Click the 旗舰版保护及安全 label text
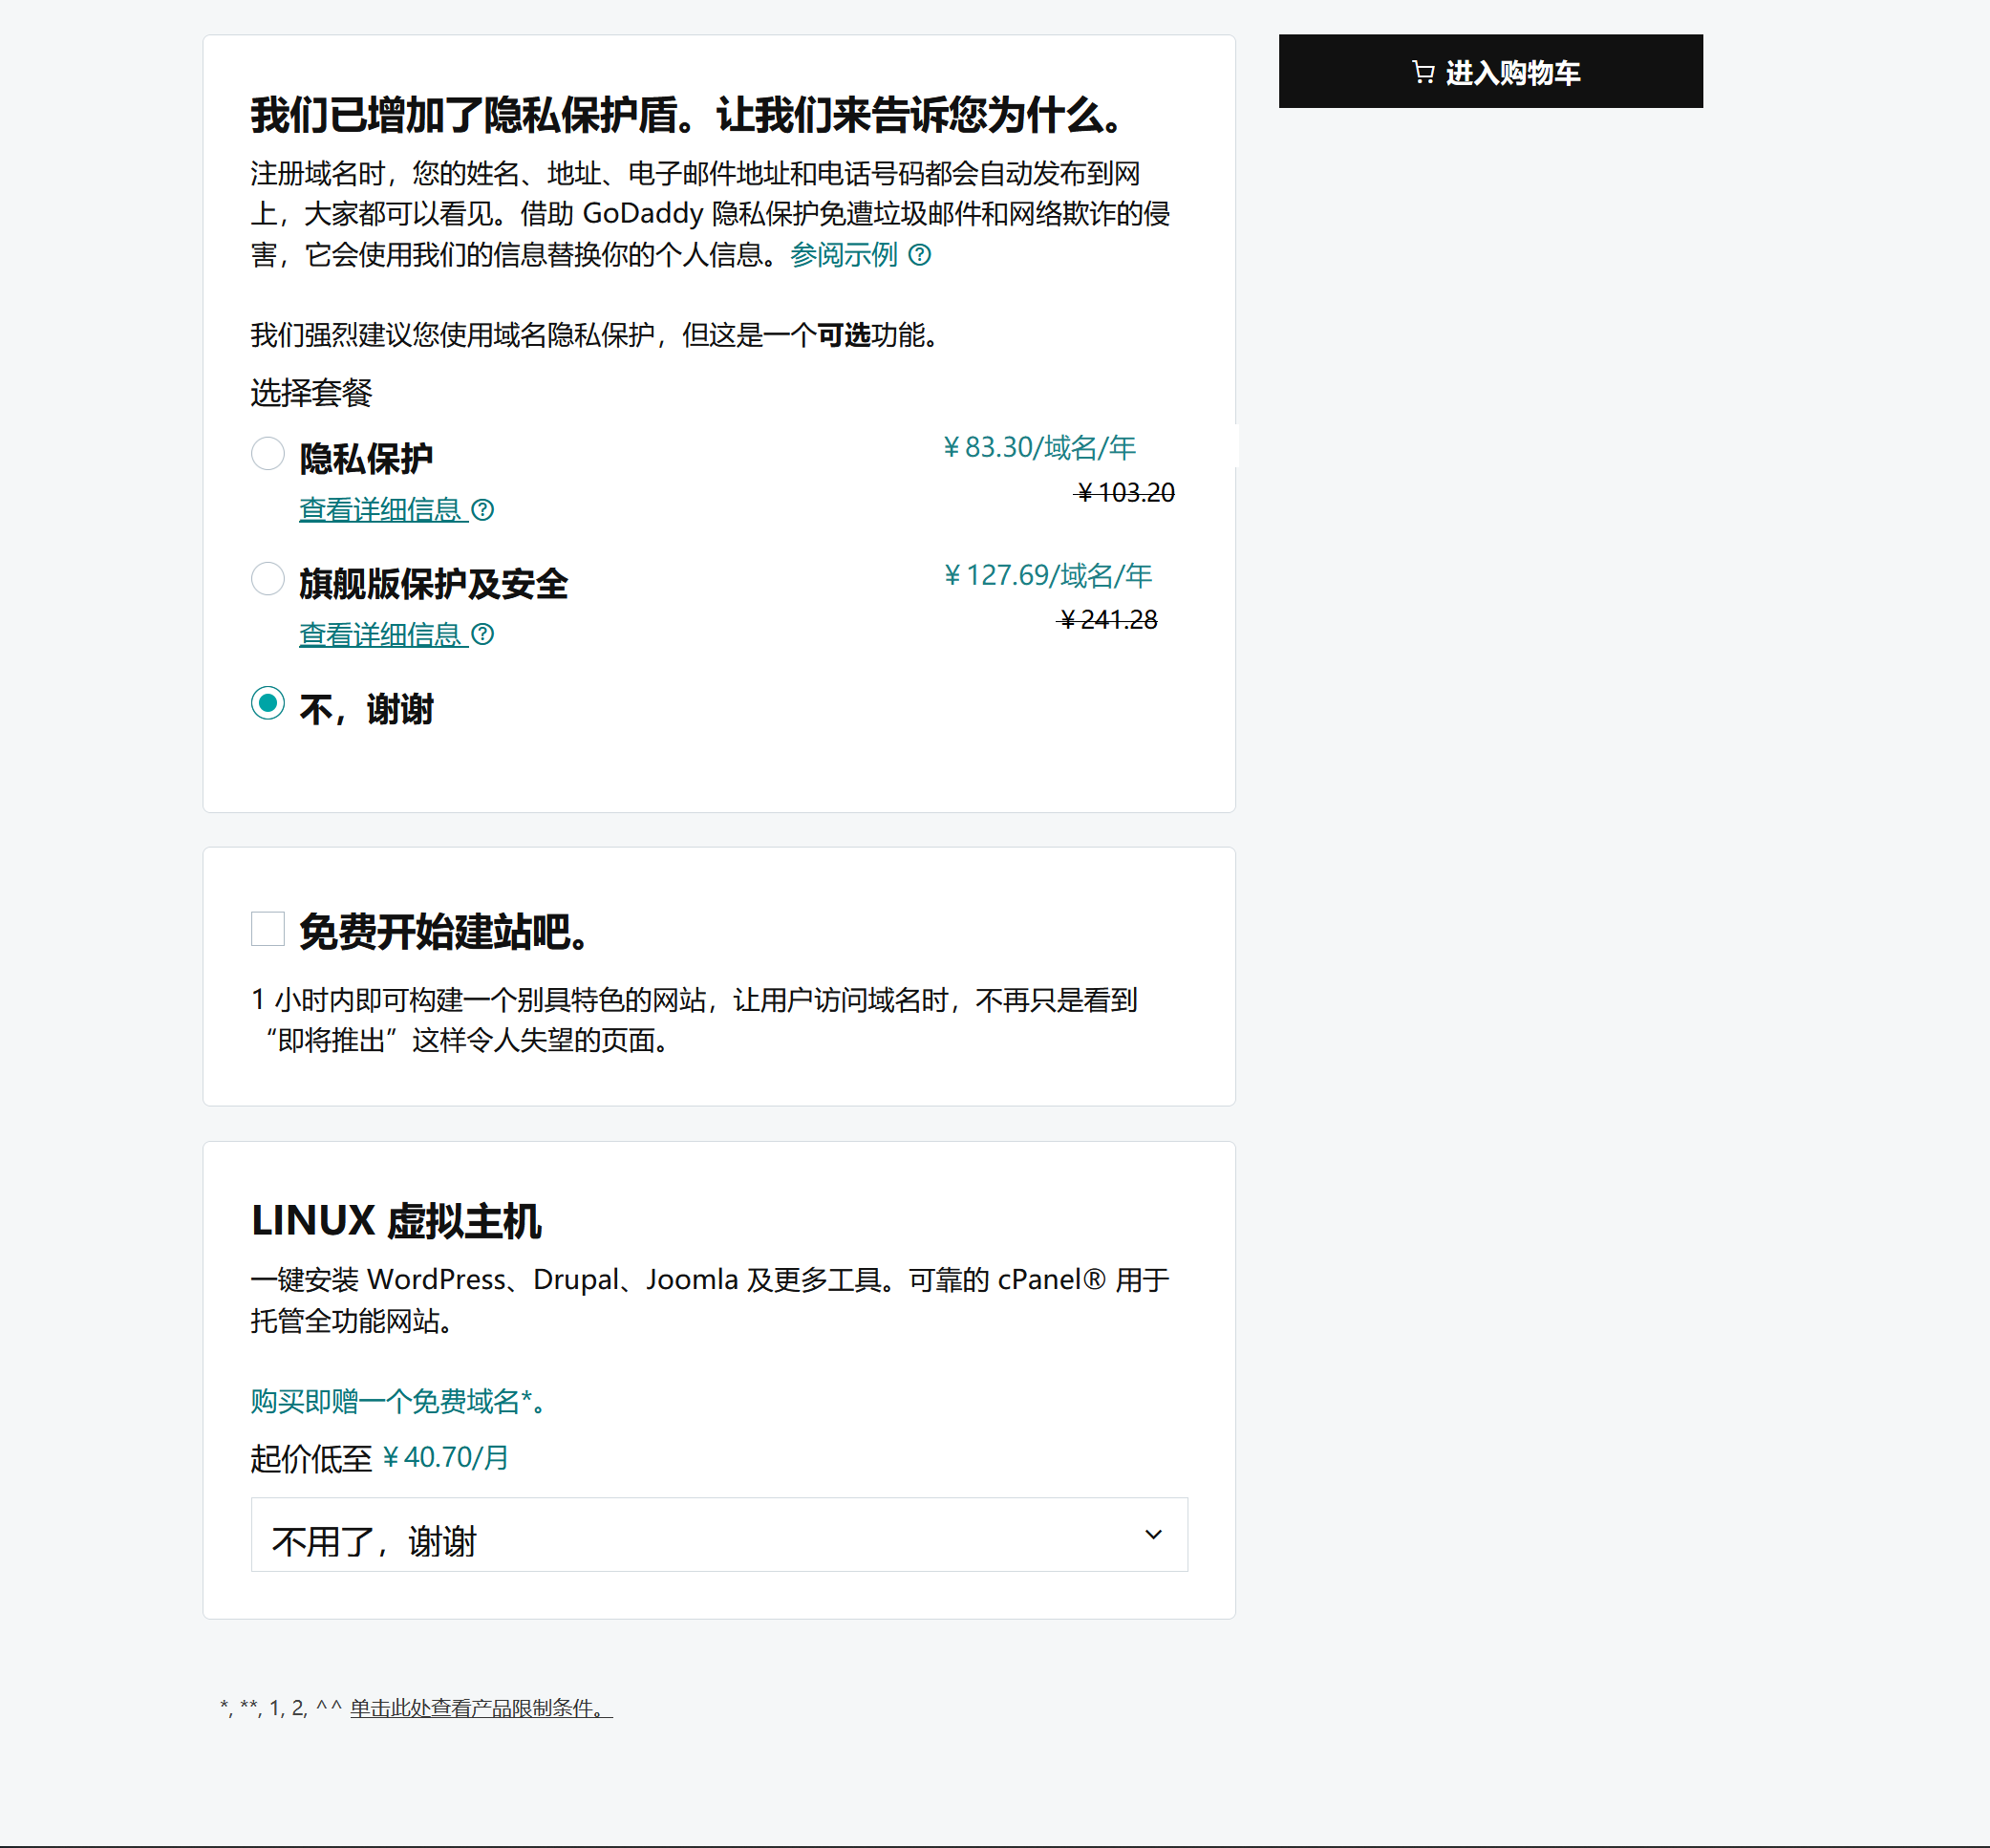 [433, 584]
